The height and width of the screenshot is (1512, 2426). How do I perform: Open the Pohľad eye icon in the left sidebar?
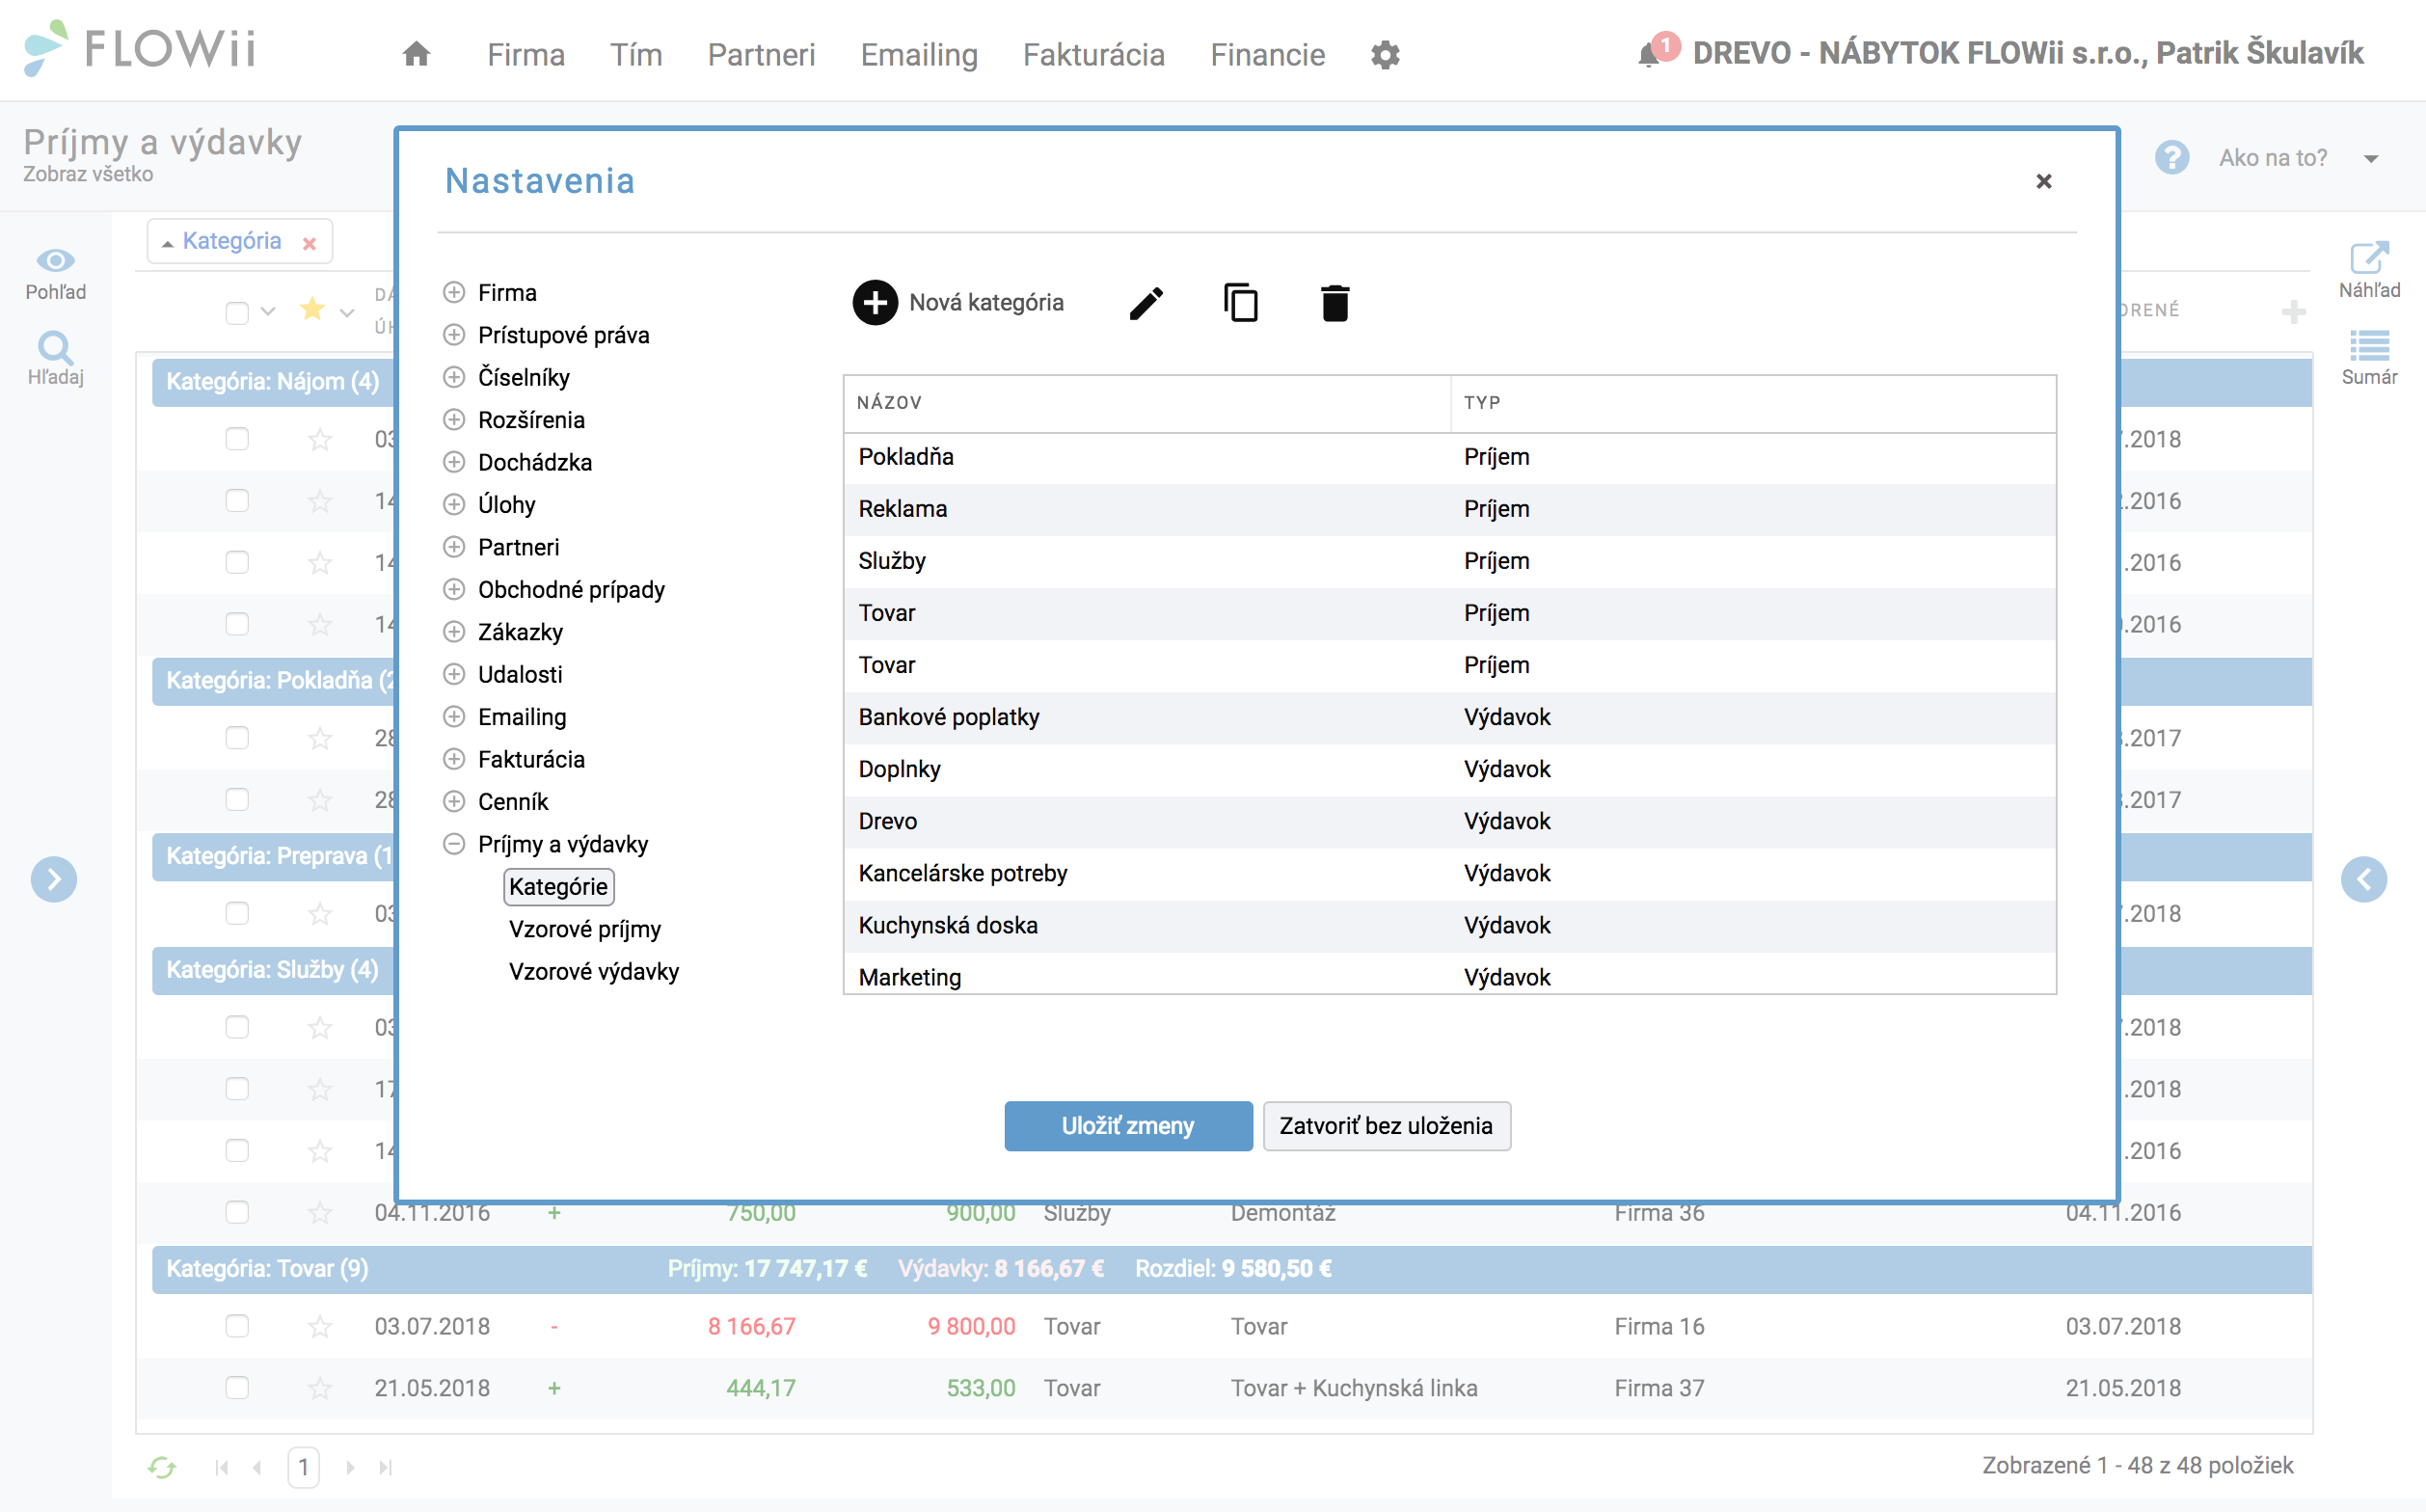(x=55, y=261)
